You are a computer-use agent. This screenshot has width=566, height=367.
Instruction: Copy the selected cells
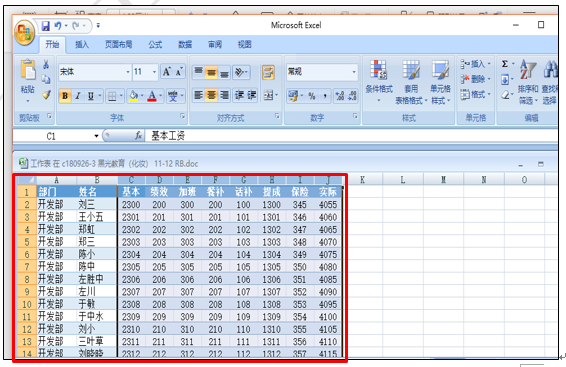coord(46,79)
